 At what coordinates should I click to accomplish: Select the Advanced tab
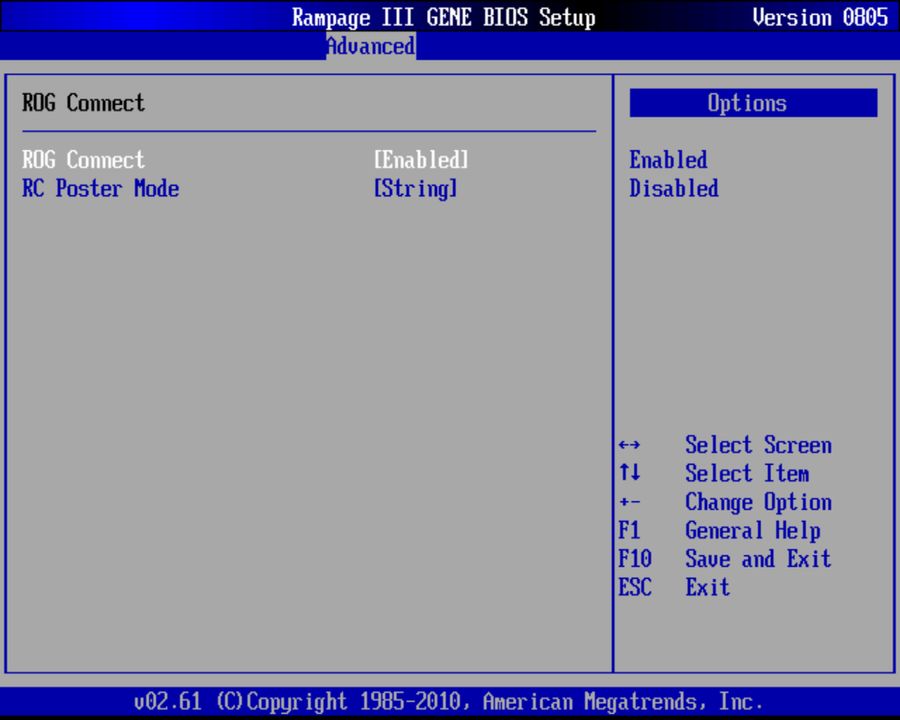pyautogui.click(x=371, y=46)
